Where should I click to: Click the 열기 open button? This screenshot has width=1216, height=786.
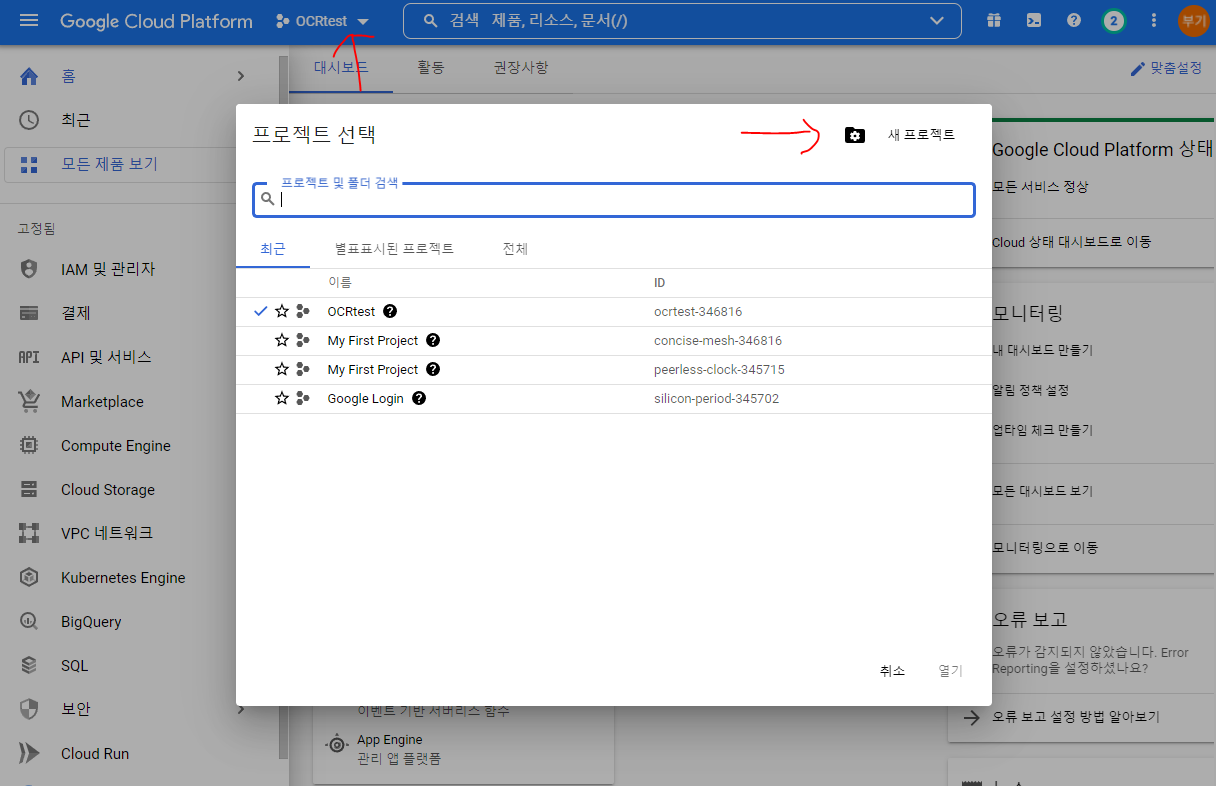coord(950,671)
